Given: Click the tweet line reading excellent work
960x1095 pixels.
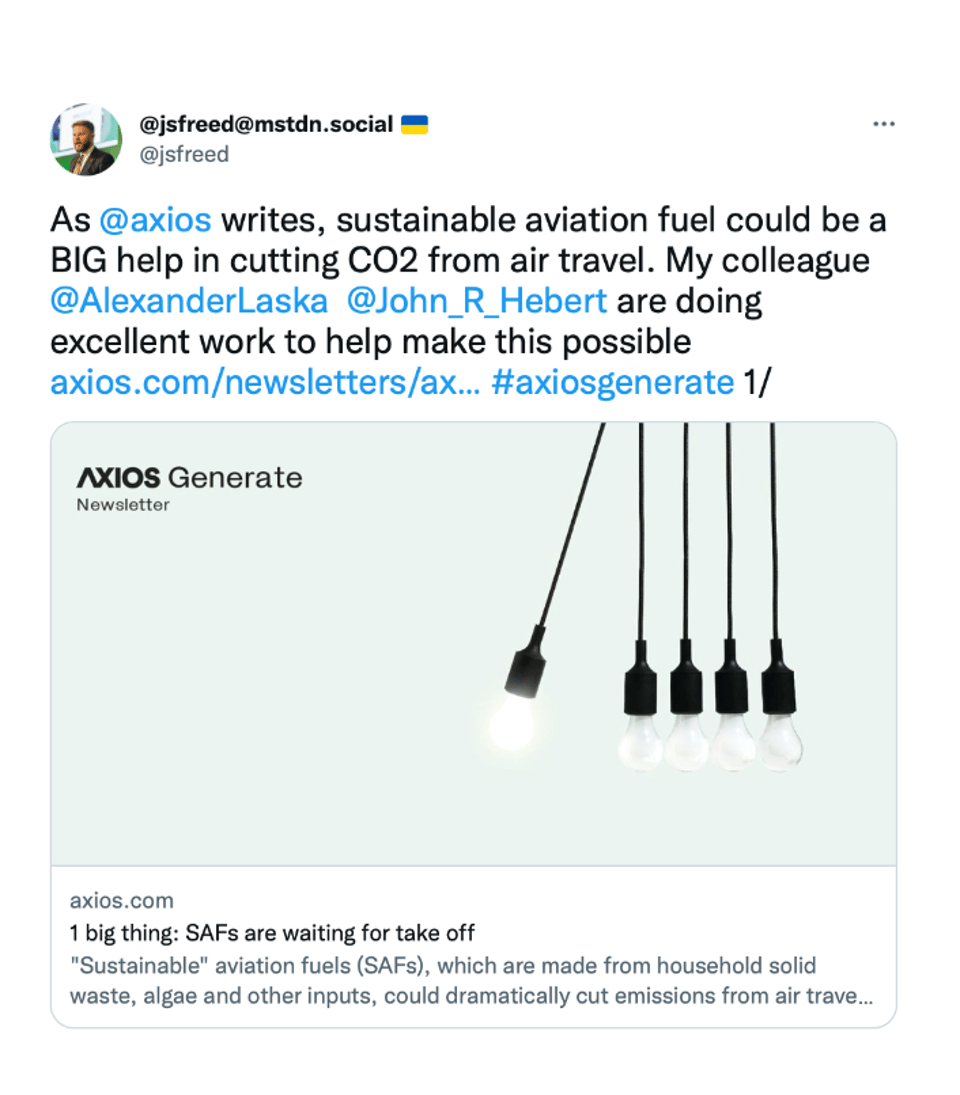Looking at the screenshot, I should [x=370, y=342].
